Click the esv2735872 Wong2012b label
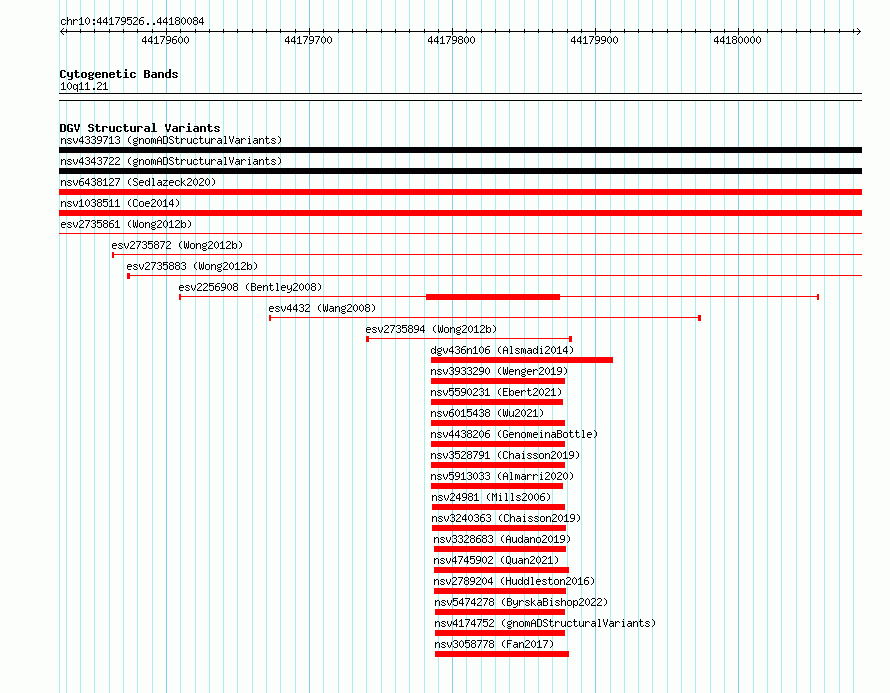890x693 pixels. click(x=177, y=245)
